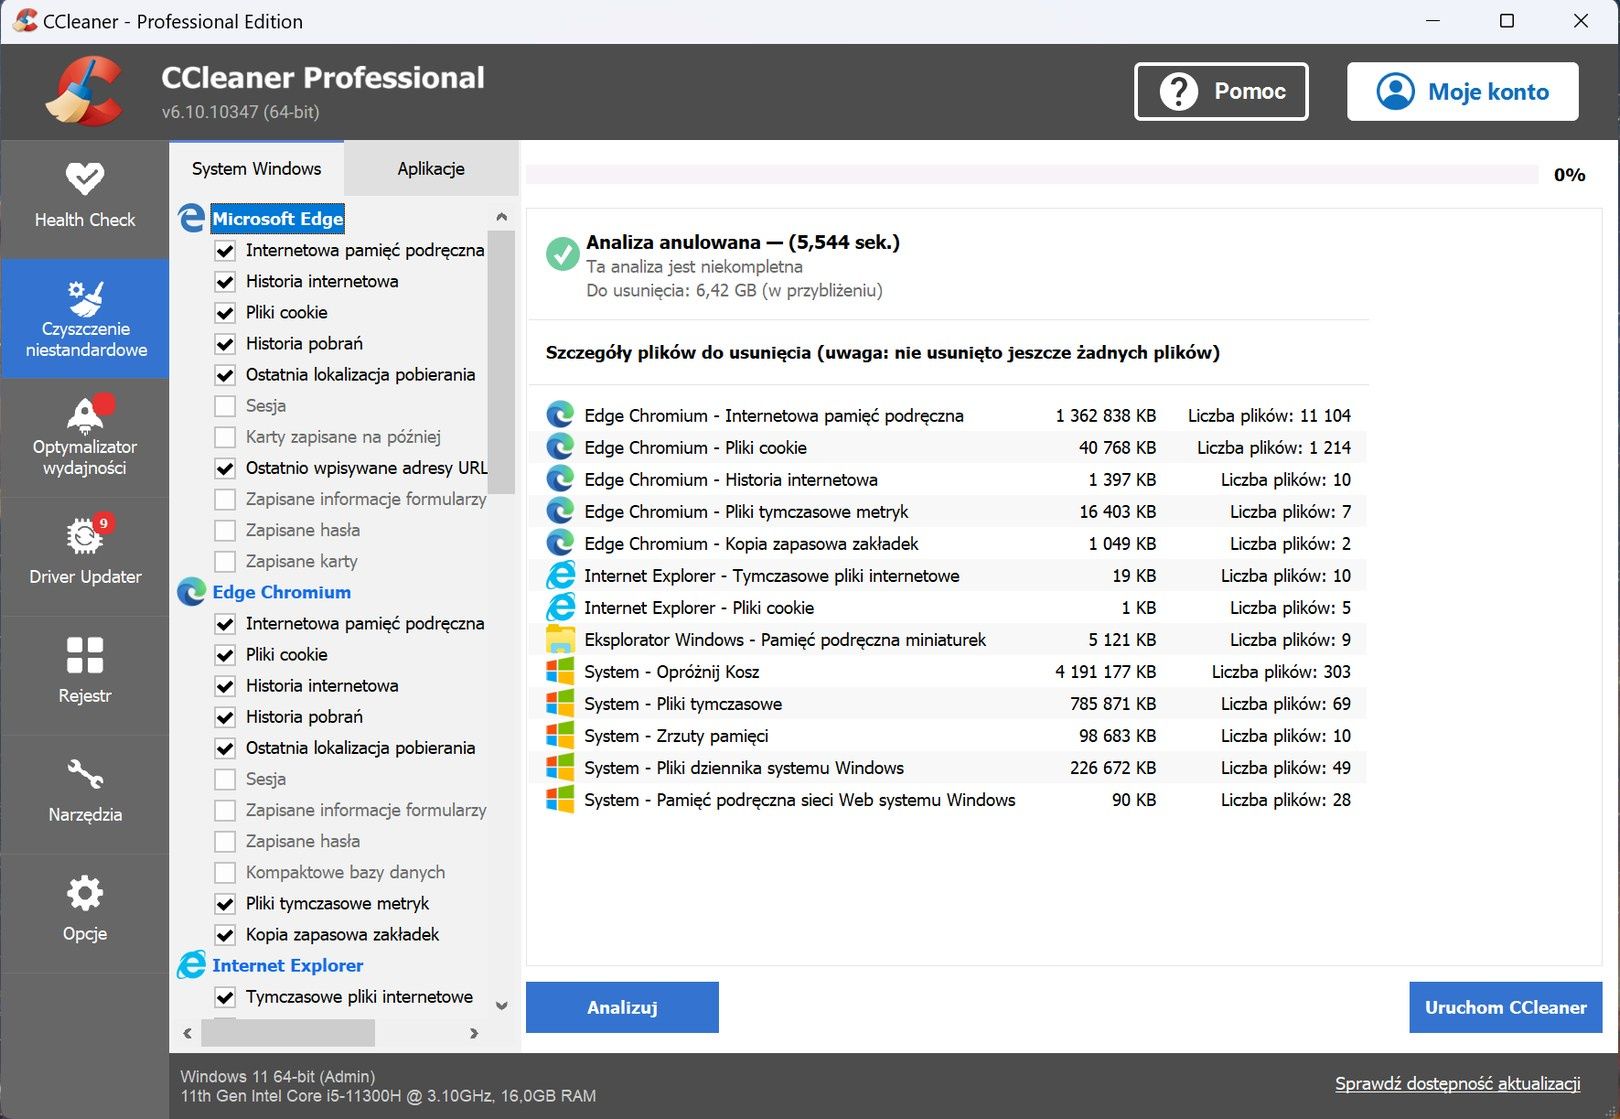This screenshot has width=1620, height=1119.
Task: Open the Opcje gear icon
Action: coord(85,893)
